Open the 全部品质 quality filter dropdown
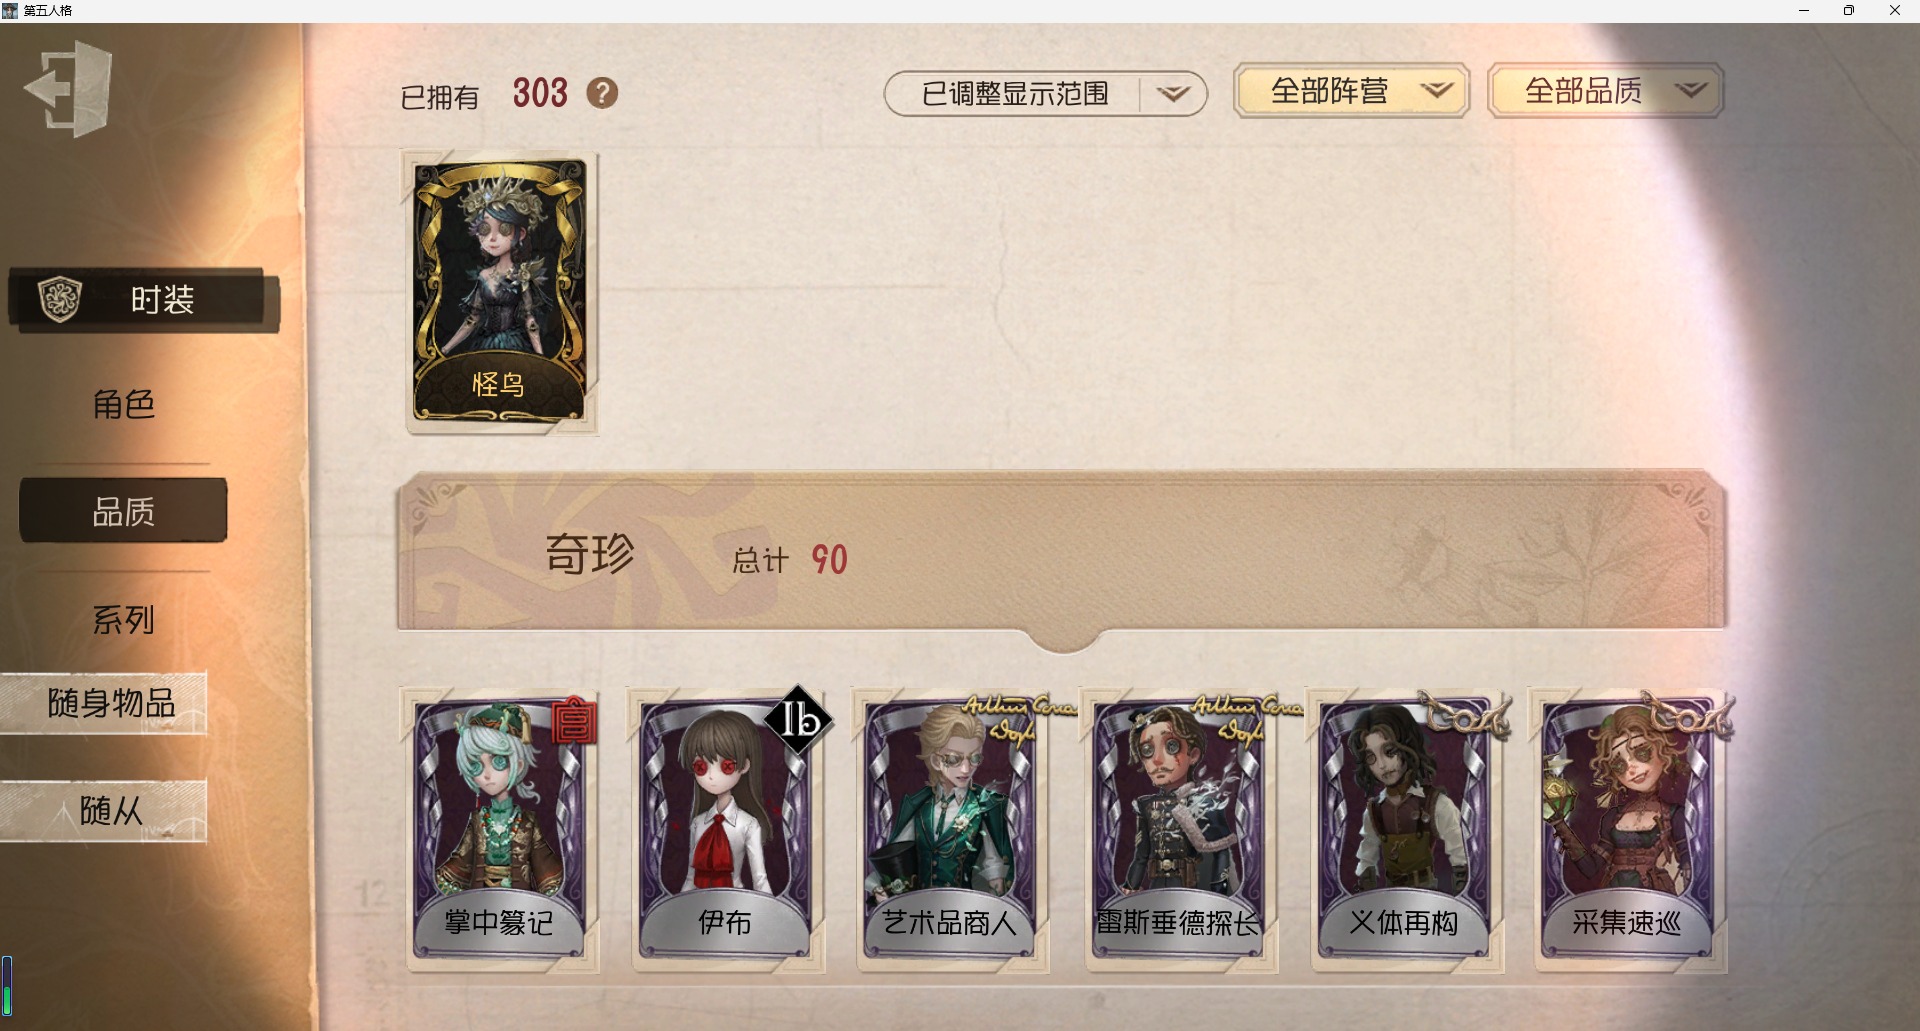1920x1031 pixels. click(x=1605, y=91)
